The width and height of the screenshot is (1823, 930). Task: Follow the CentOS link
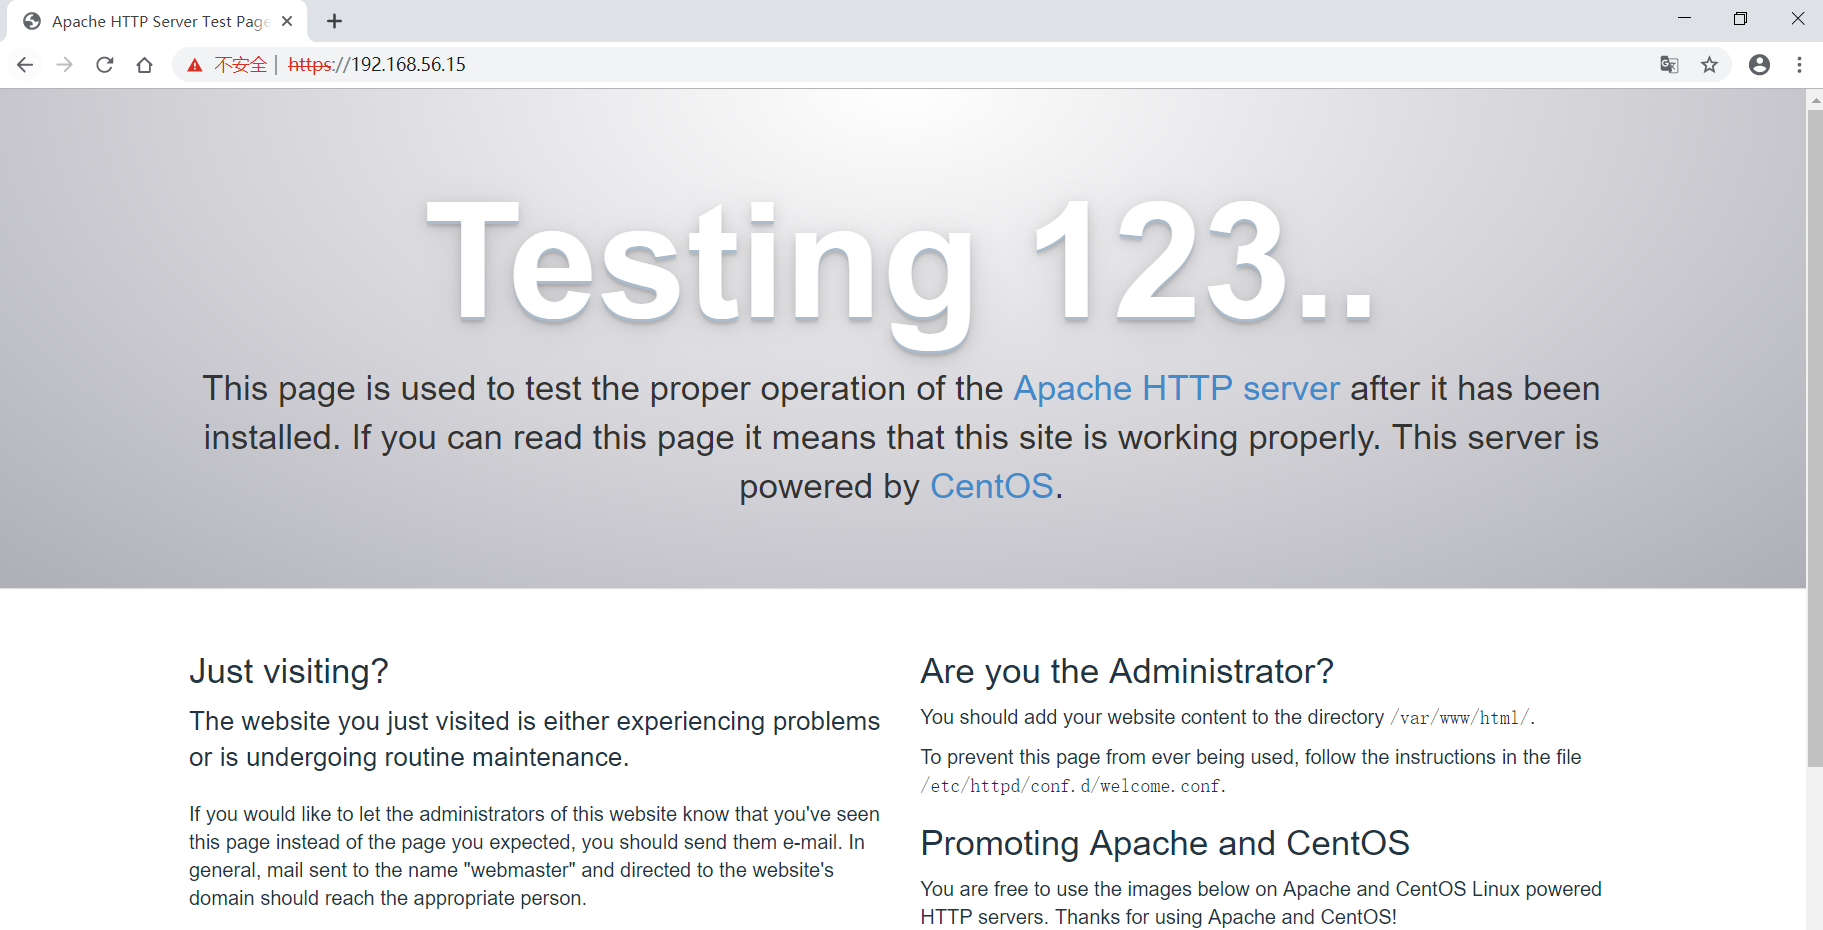pos(992,486)
